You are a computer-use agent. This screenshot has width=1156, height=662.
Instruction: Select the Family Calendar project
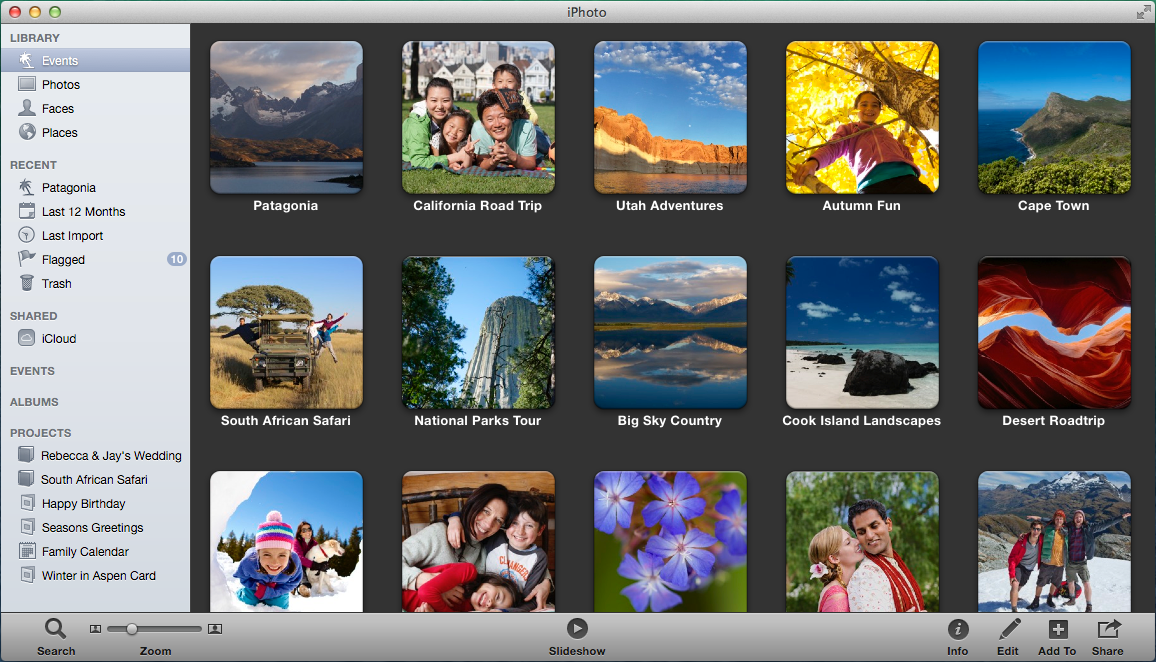click(95, 551)
